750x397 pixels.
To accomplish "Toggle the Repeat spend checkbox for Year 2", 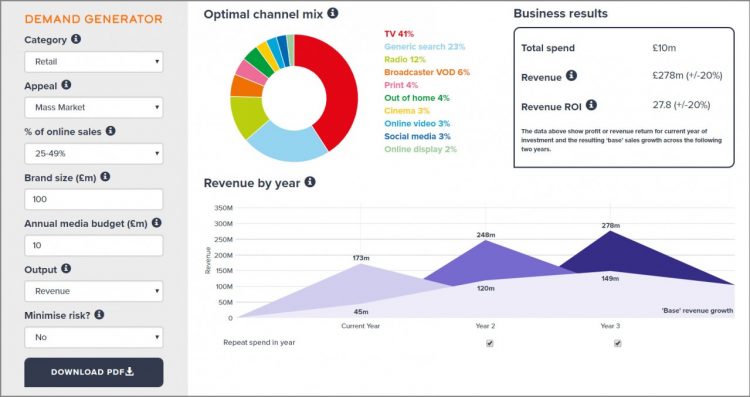I will [x=489, y=343].
